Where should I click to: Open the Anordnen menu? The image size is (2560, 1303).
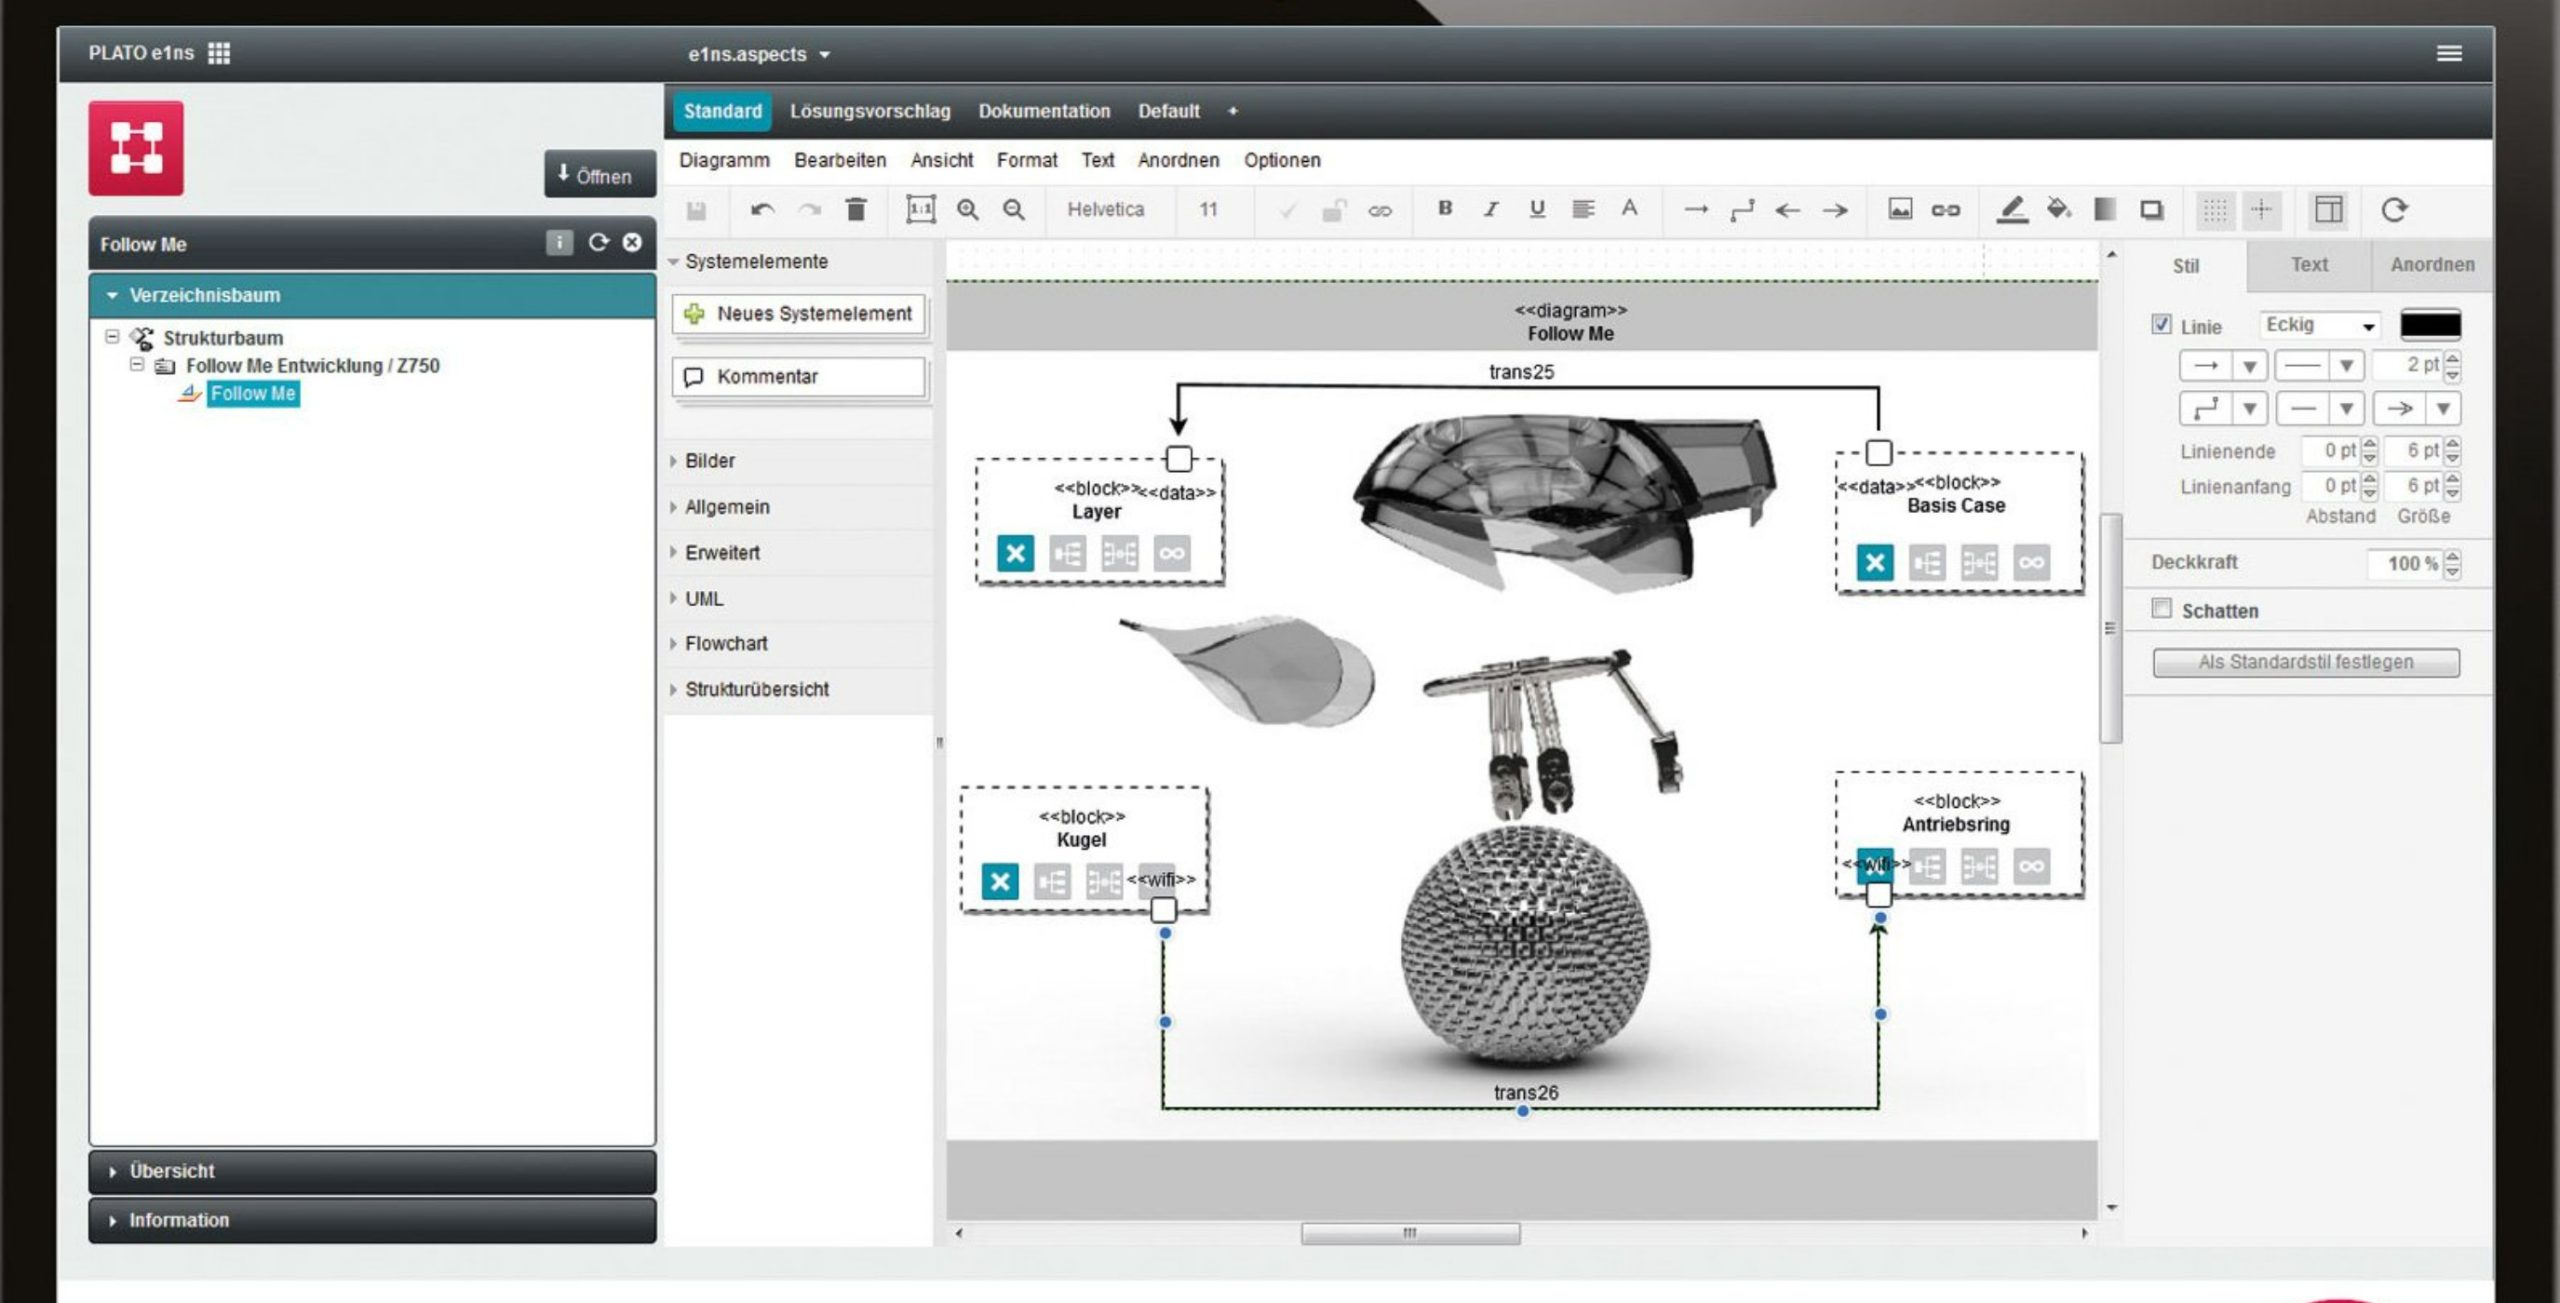1178,160
